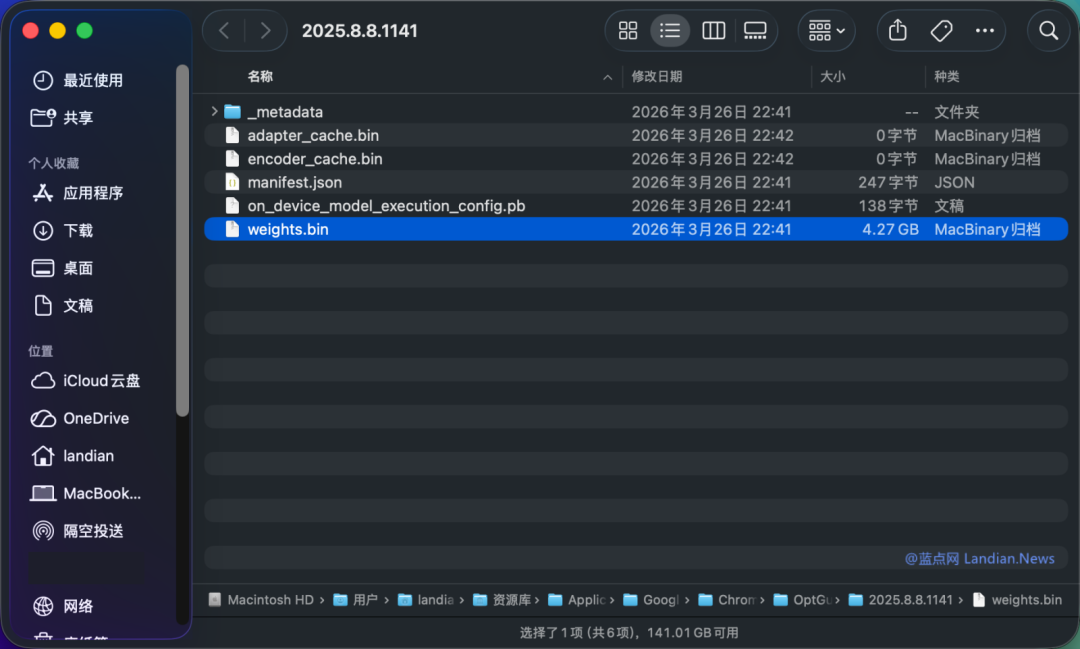
Task: Expand the _metadata folder disclosure triangle
Action: (212, 111)
